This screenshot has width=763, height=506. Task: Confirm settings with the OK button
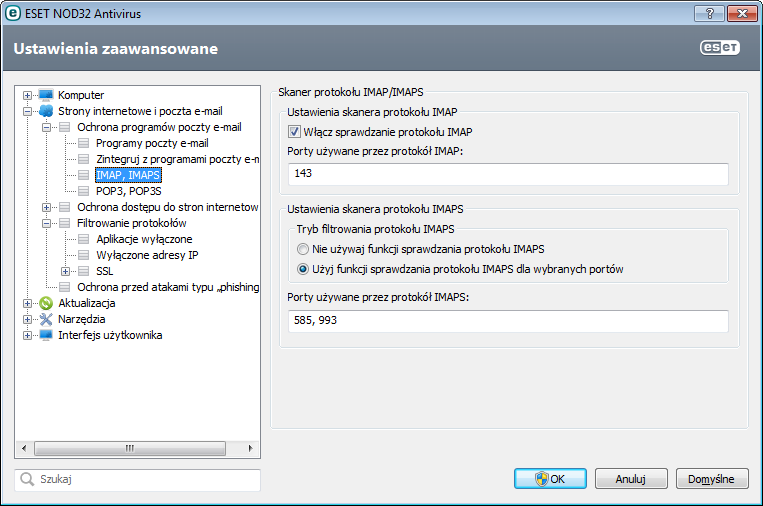pyautogui.click(x=550, y=479)
